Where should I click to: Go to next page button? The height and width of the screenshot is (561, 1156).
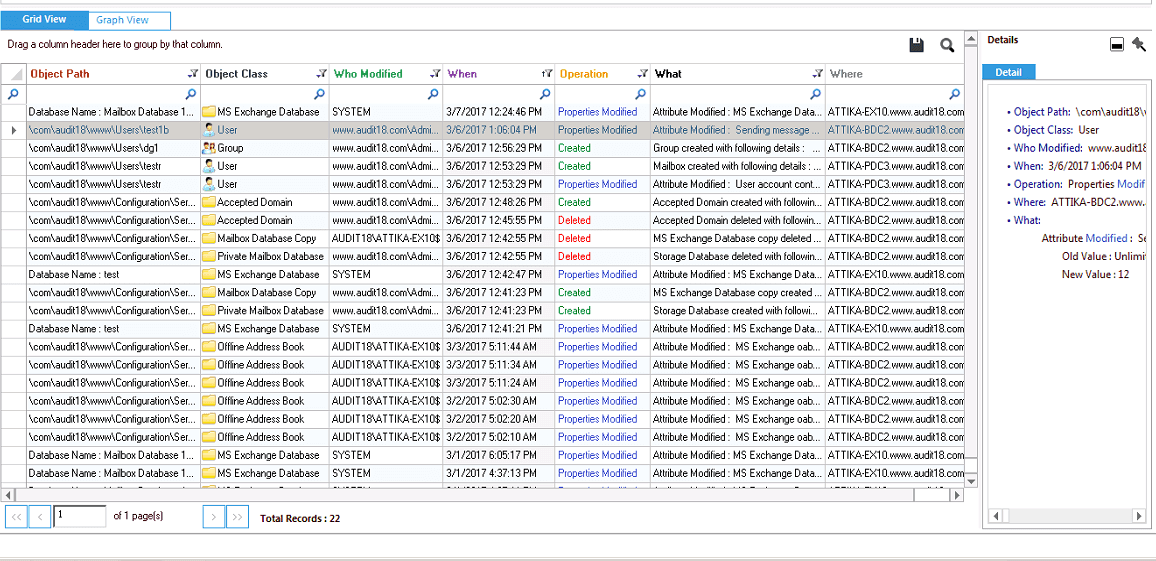point(214,517)
